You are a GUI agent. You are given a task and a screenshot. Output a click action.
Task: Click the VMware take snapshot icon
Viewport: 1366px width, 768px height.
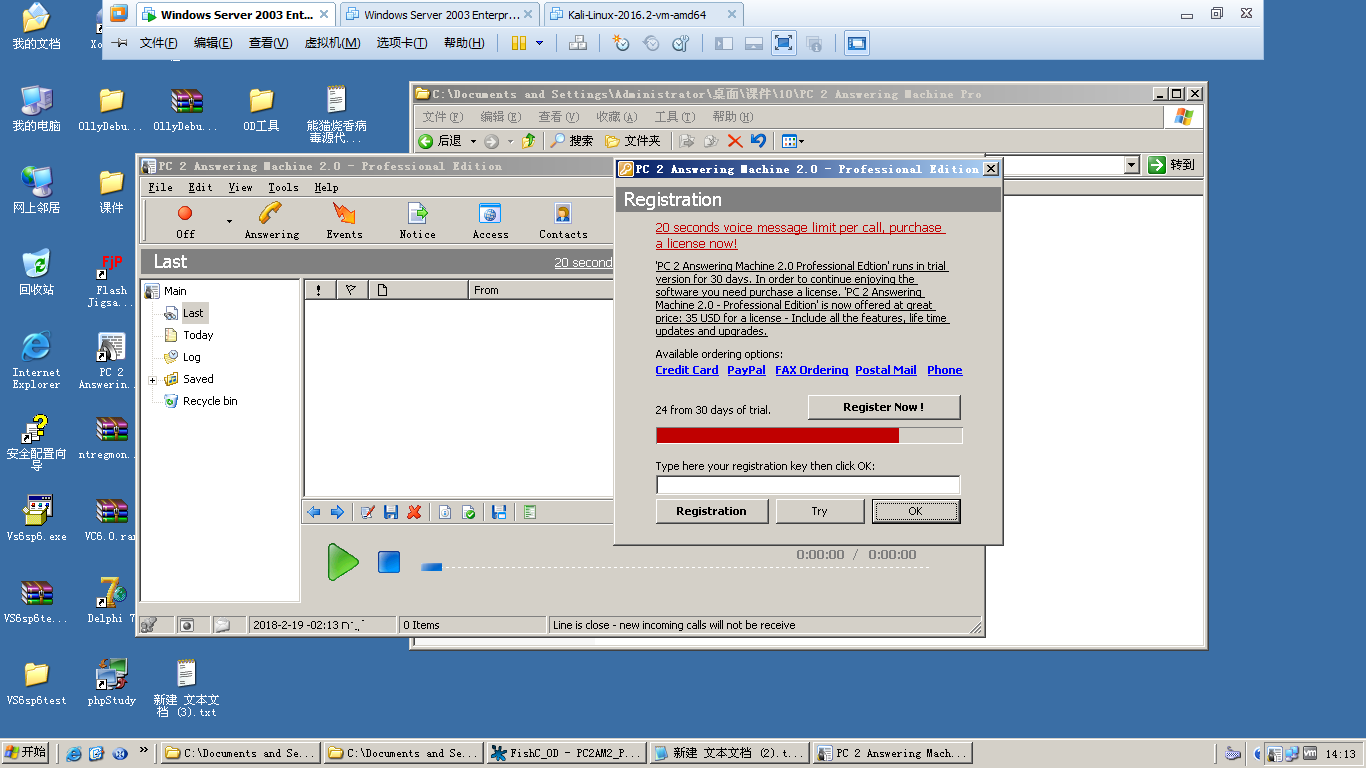tap(621, 43)
